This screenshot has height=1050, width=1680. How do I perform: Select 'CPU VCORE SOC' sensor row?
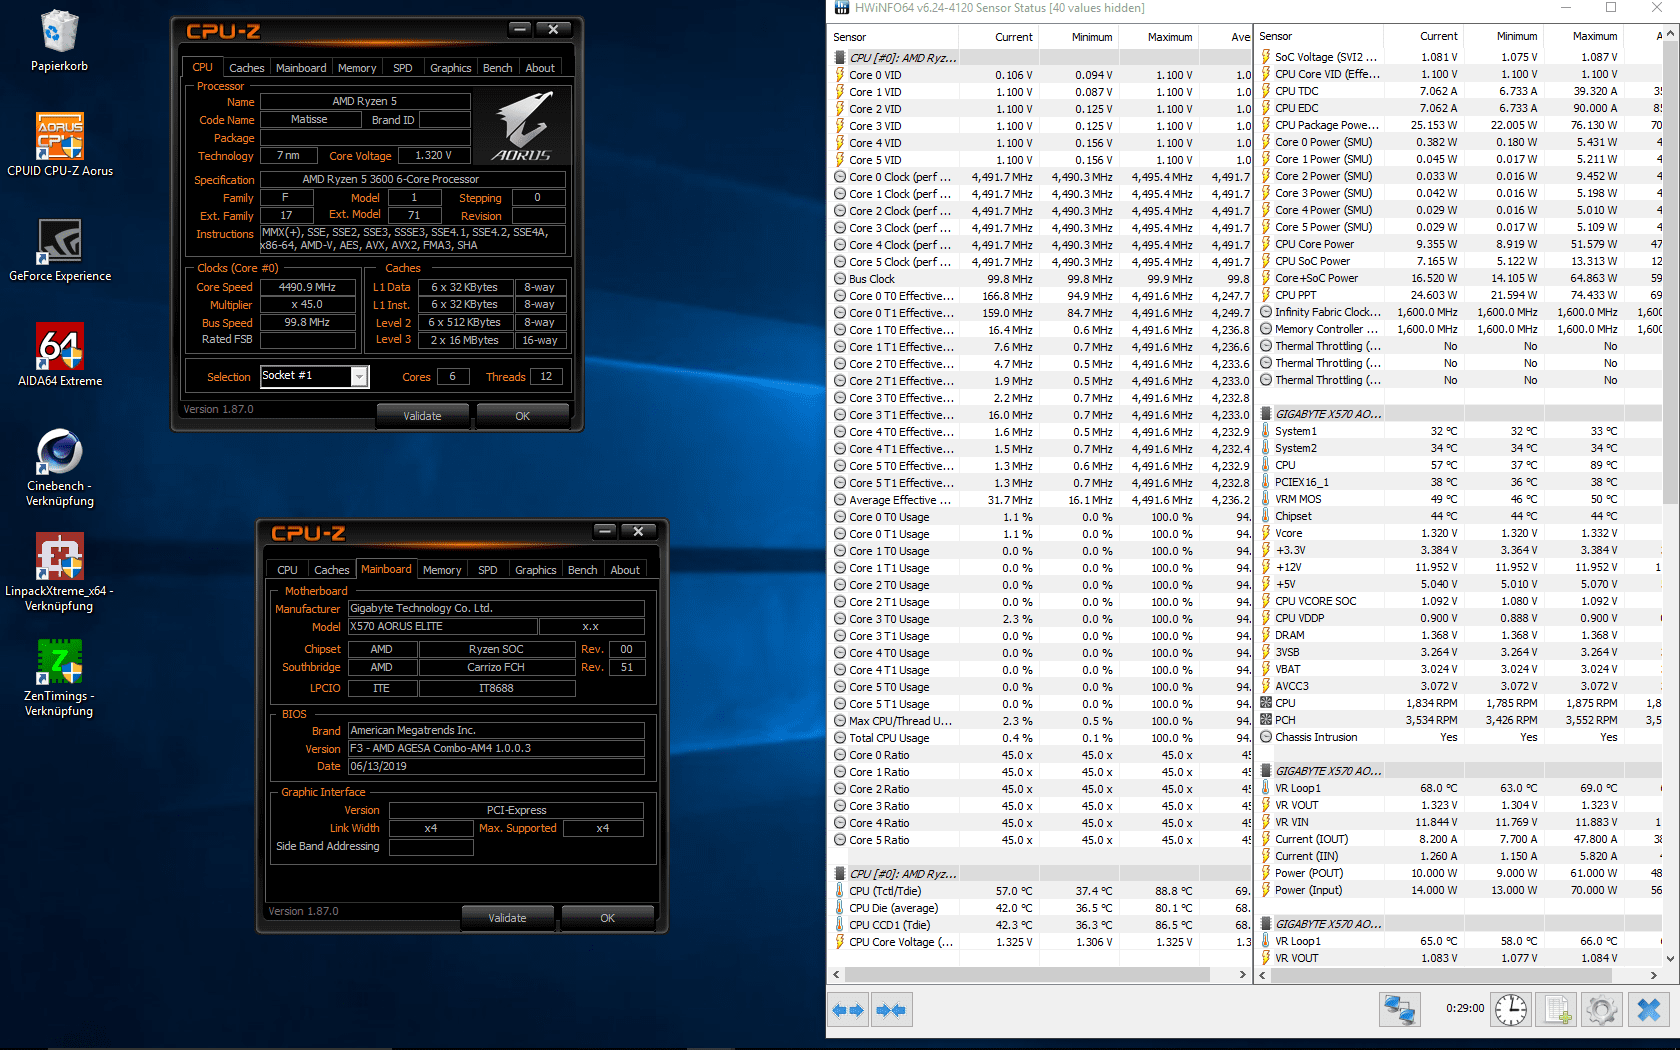click(1460, 601)
